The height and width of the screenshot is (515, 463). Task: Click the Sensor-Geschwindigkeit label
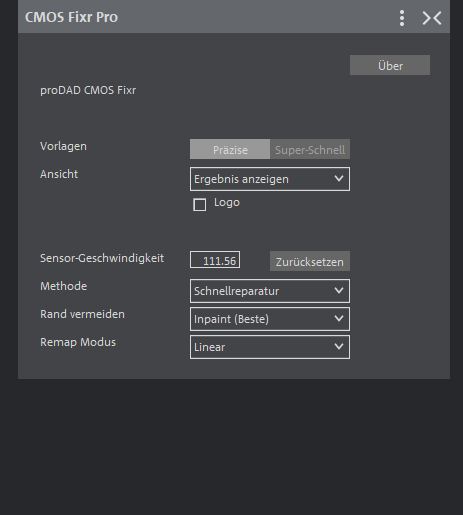coord(102,258)
